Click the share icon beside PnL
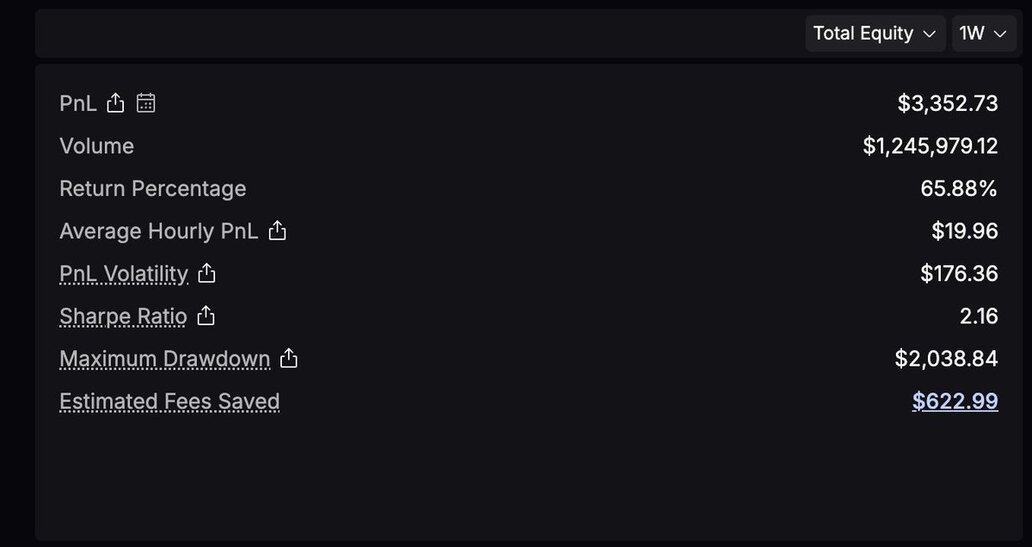The image size is (1032, 547). pyautogui.click(x=115, y=103)
